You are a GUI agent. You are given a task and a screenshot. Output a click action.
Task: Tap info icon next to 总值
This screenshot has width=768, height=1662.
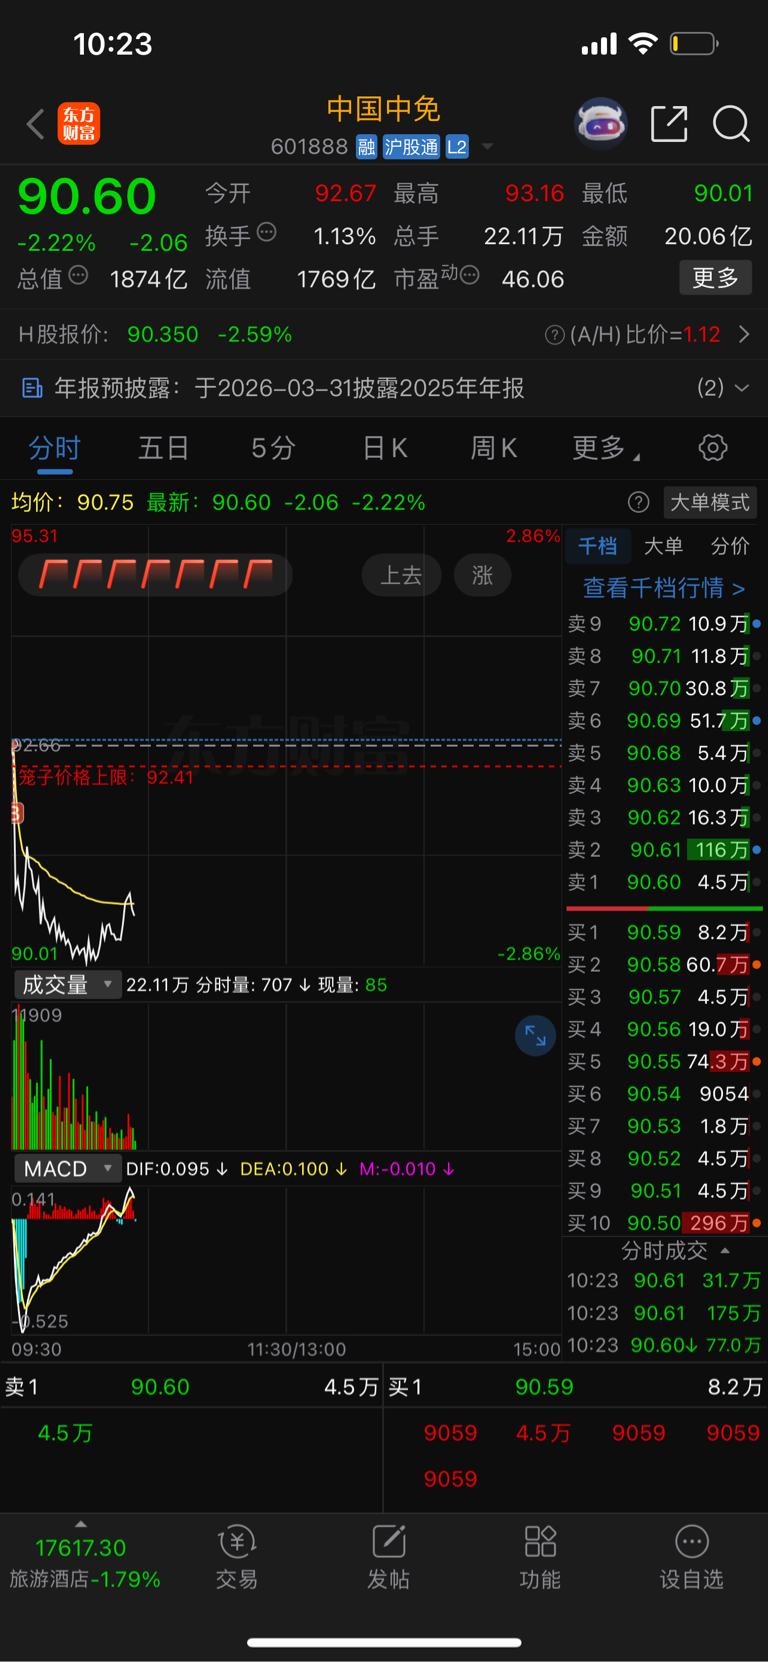point(78,276)
